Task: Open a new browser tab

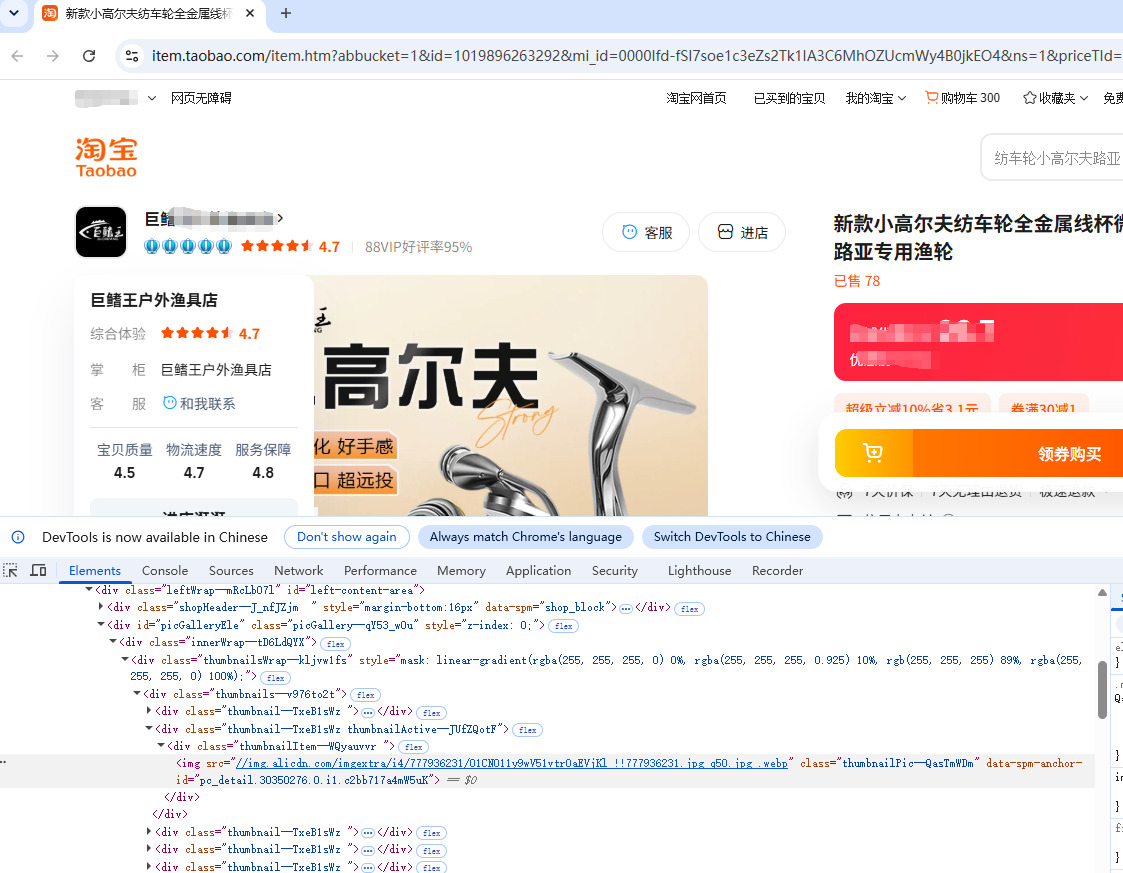Action: (x=286, y=14)
